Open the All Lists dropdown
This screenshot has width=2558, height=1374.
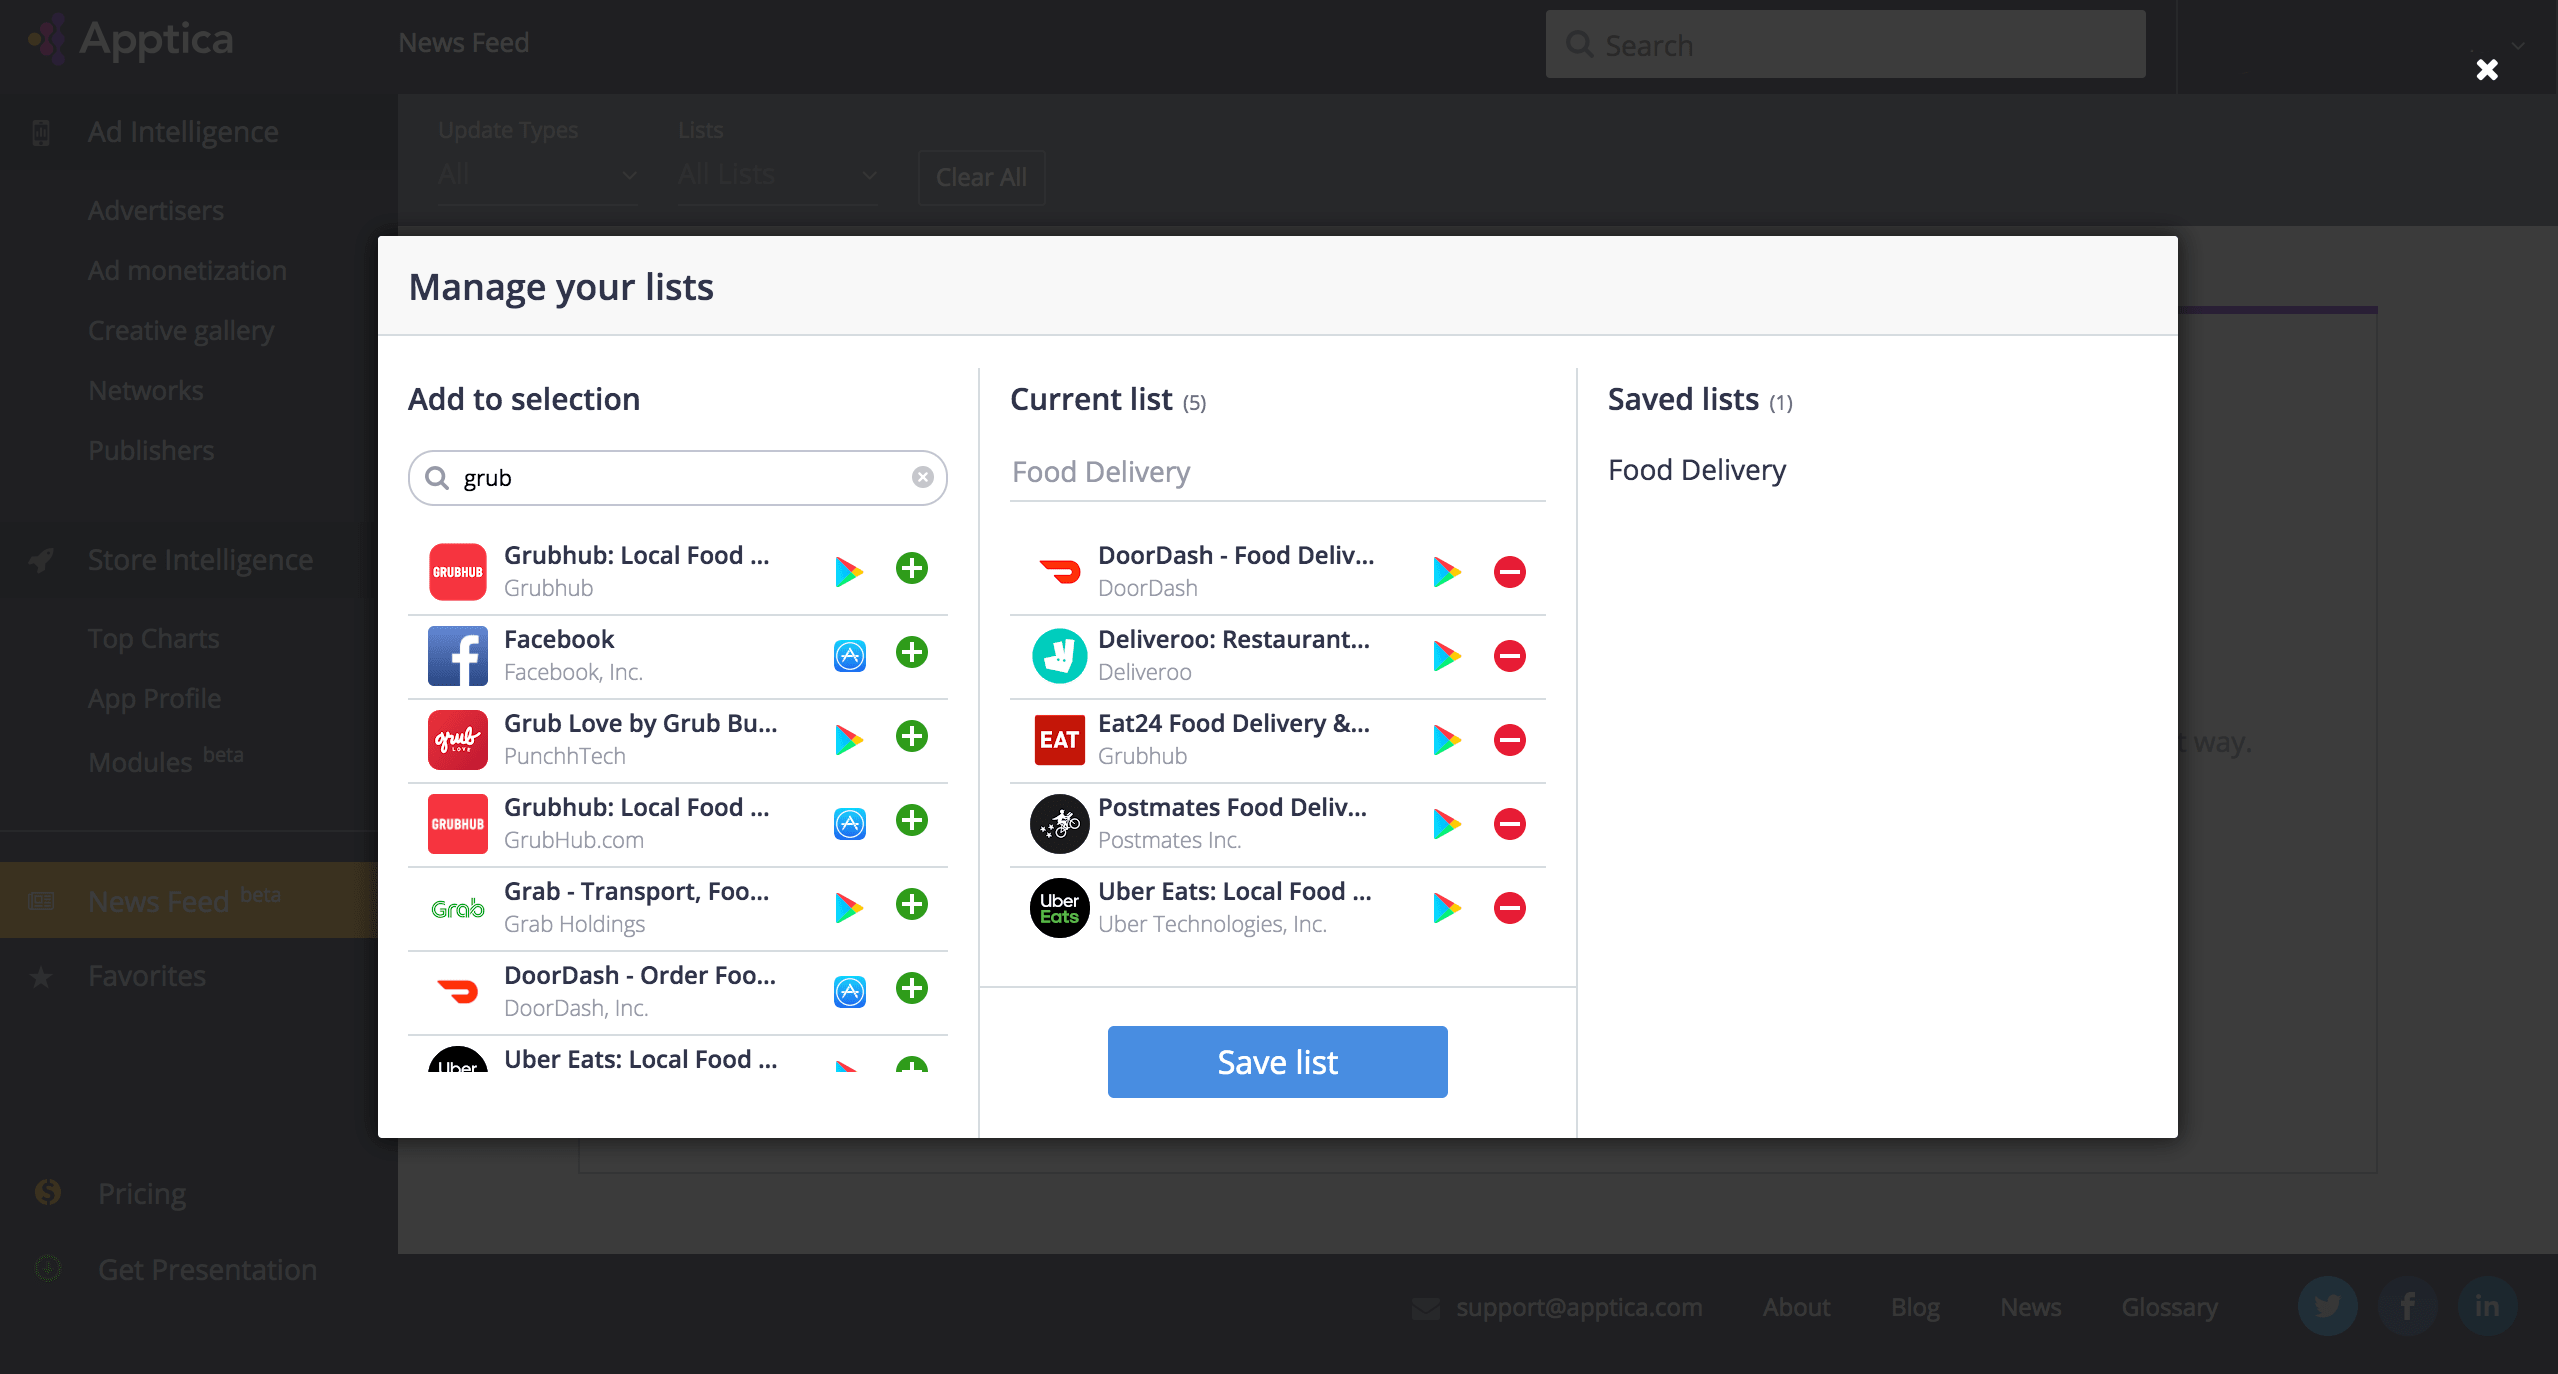[777, 175]
